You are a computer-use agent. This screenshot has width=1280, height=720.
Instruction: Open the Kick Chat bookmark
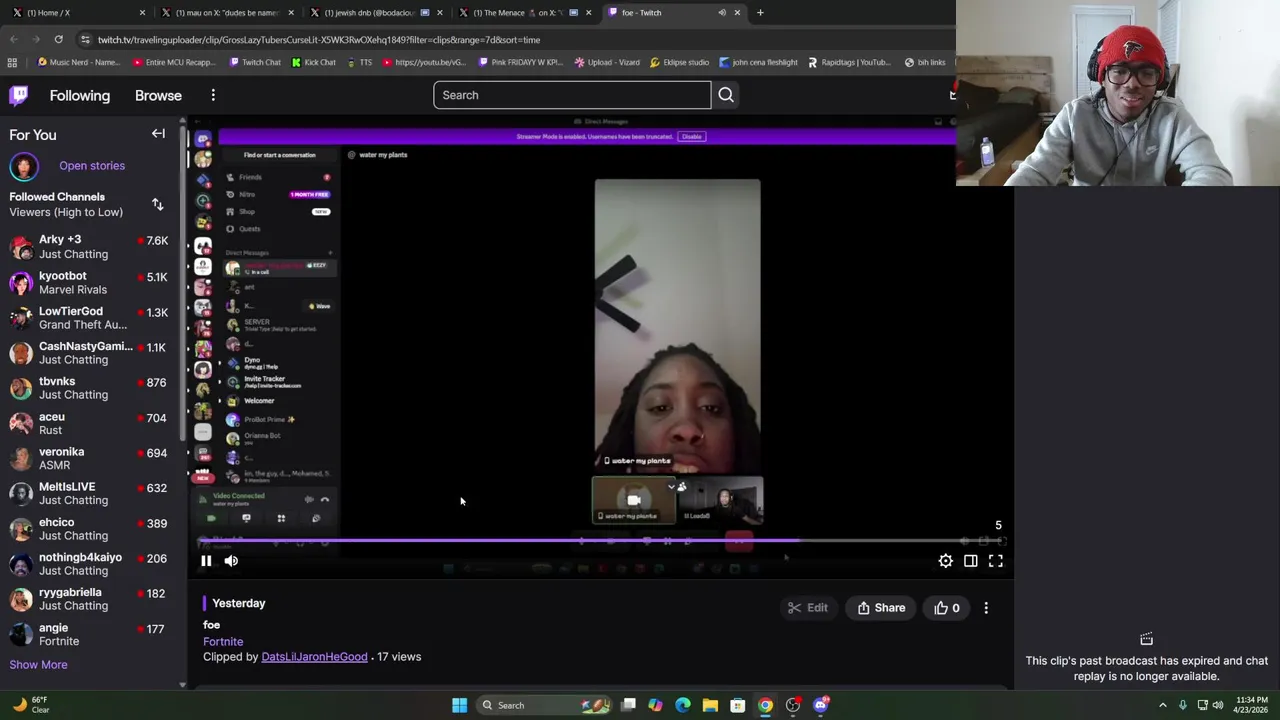click(313, 62)
